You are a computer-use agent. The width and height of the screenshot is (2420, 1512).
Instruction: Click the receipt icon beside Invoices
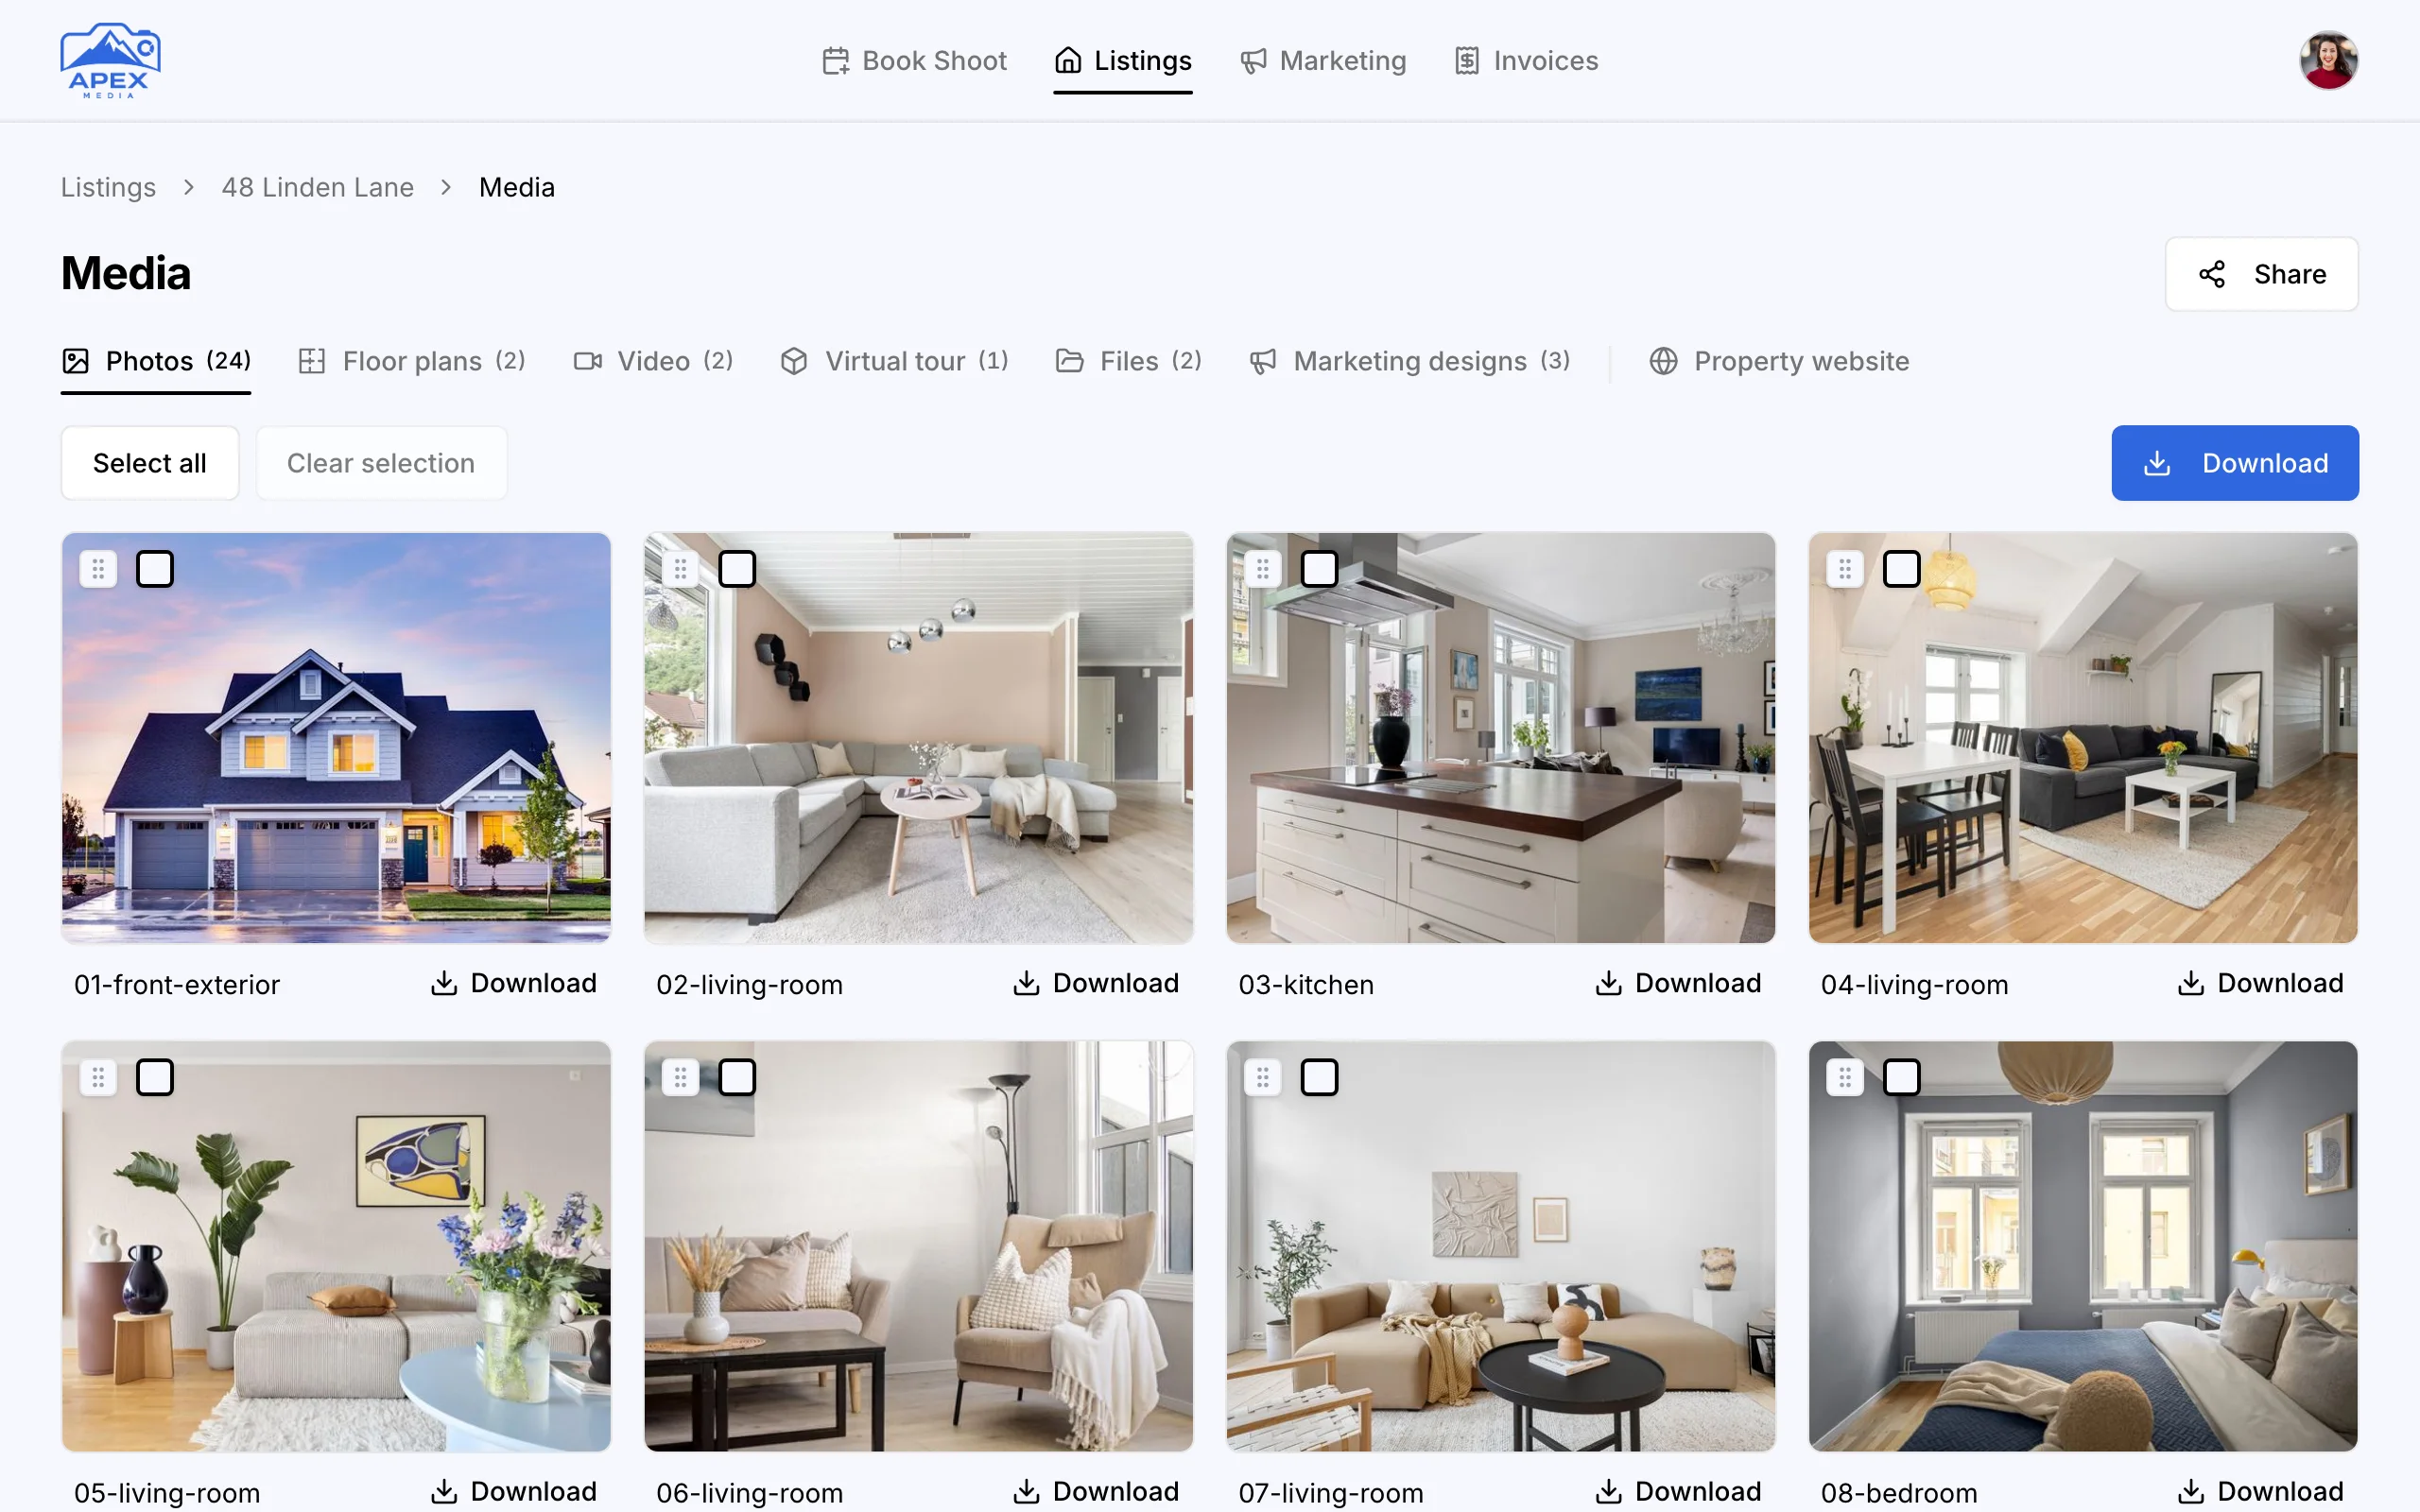[x=1467, y=61]
